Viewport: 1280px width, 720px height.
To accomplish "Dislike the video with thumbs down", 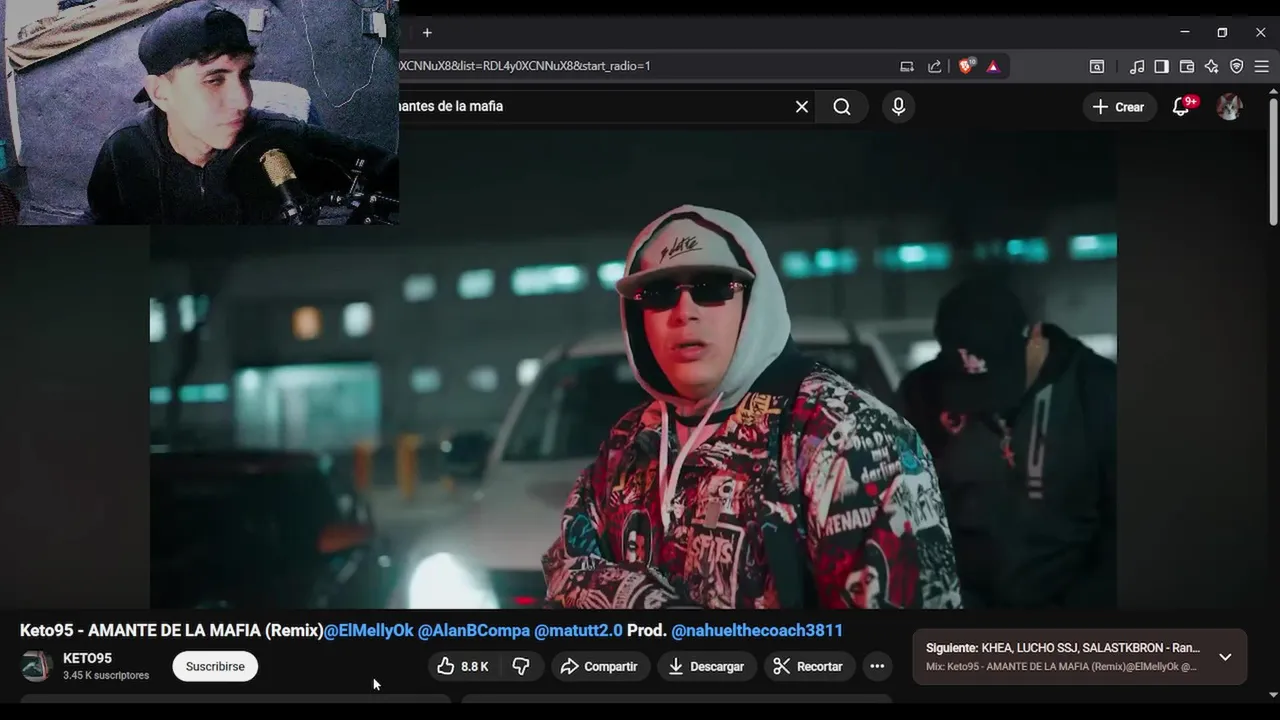I will click(521, 667).
